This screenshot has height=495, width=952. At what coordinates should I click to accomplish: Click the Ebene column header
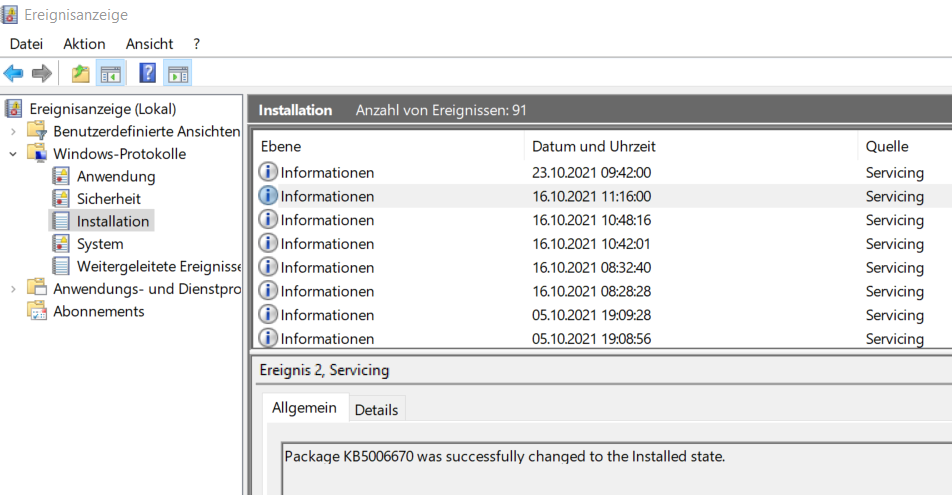281,146
